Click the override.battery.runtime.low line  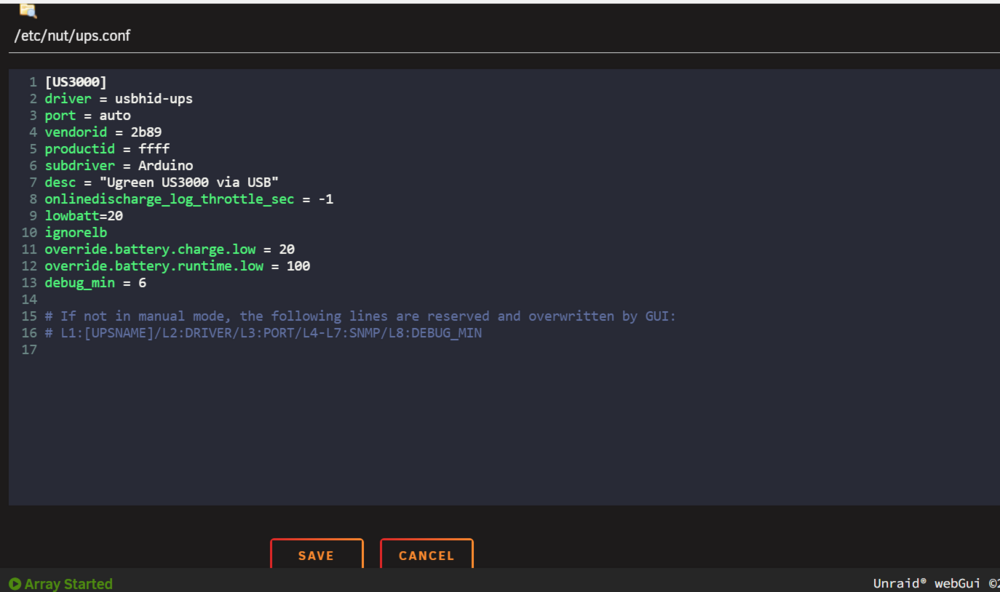click(177, 266)
